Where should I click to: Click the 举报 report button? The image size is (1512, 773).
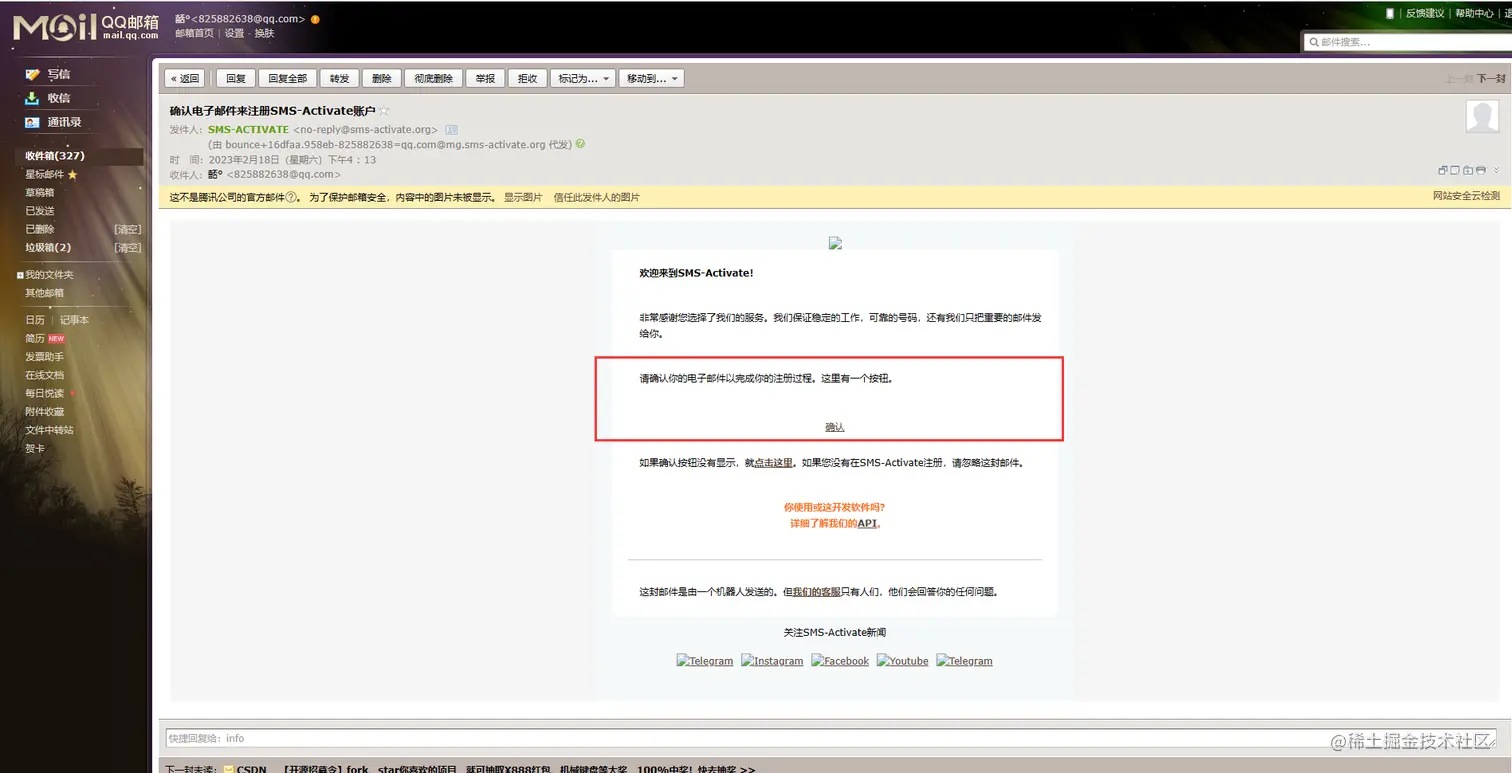coord(485,78)
